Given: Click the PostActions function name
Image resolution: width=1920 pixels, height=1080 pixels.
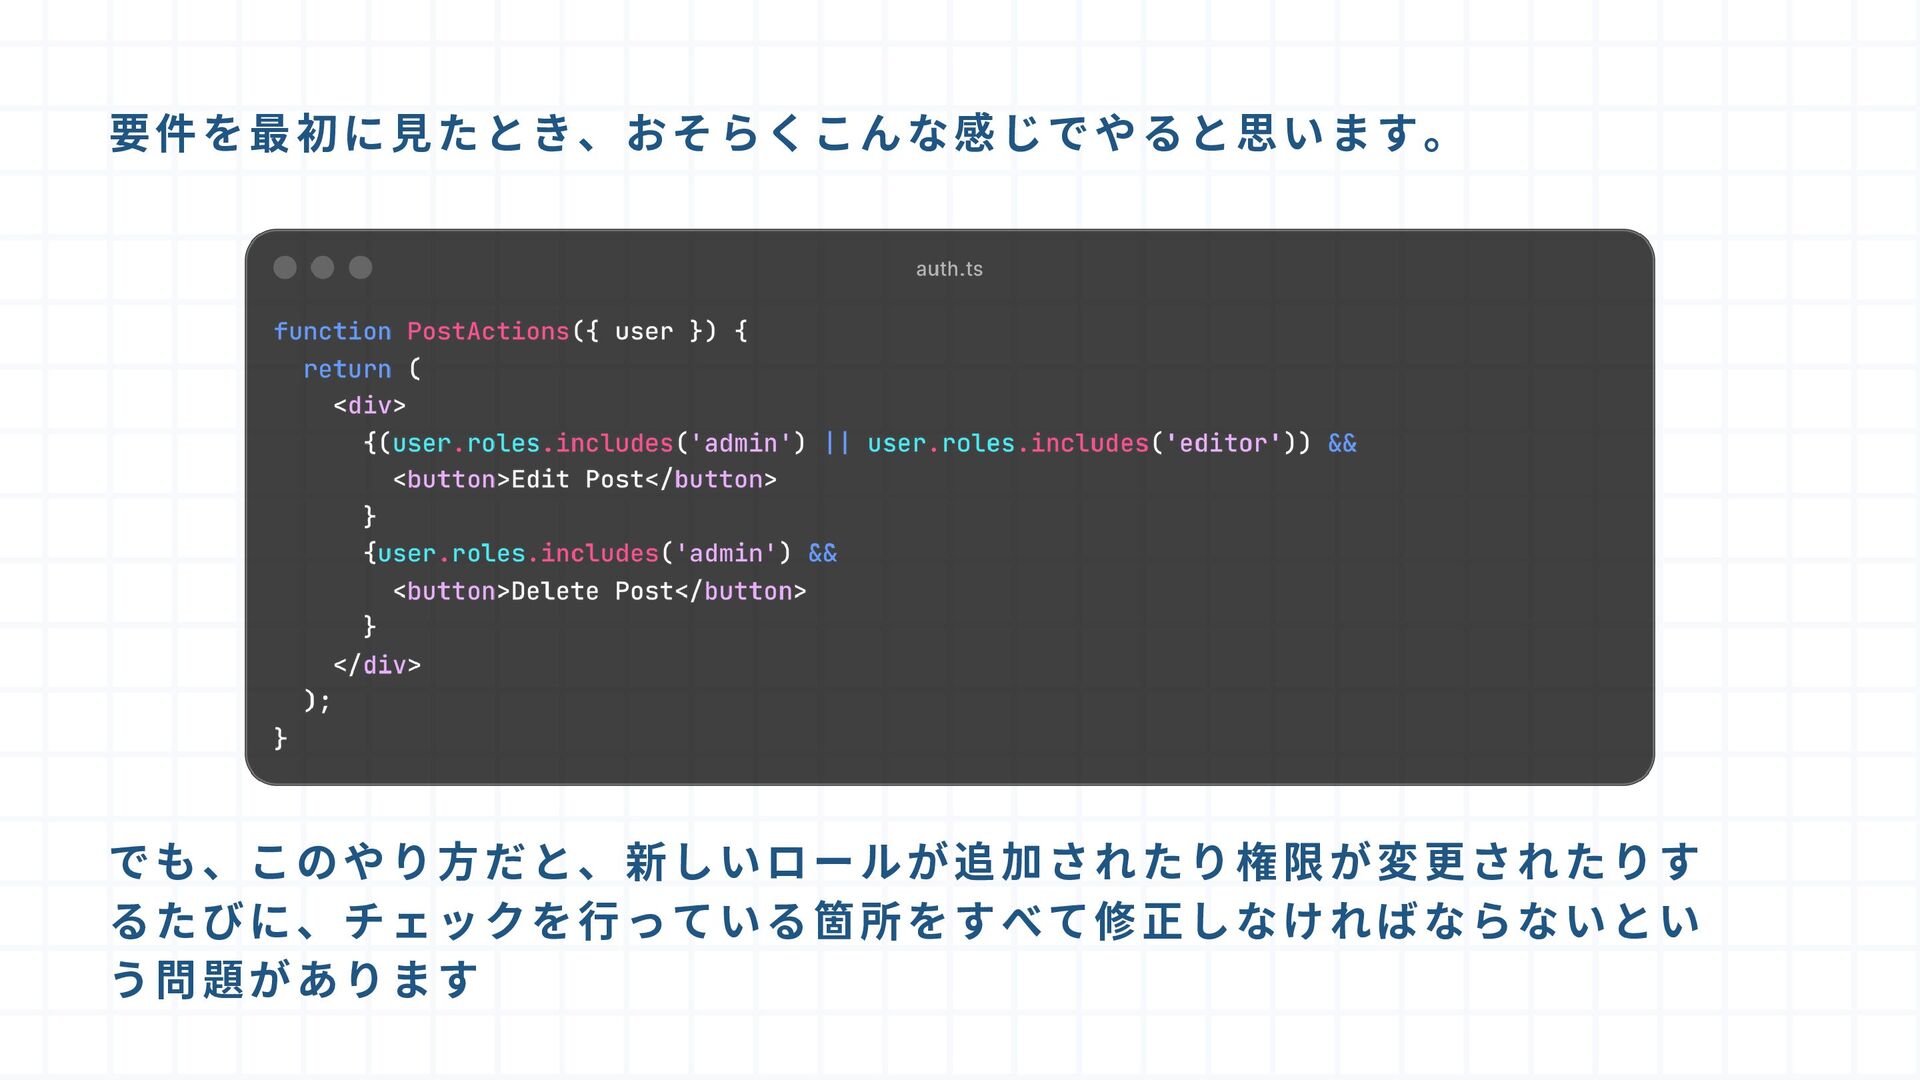Looking at the screenshot, I should [488, 331].
